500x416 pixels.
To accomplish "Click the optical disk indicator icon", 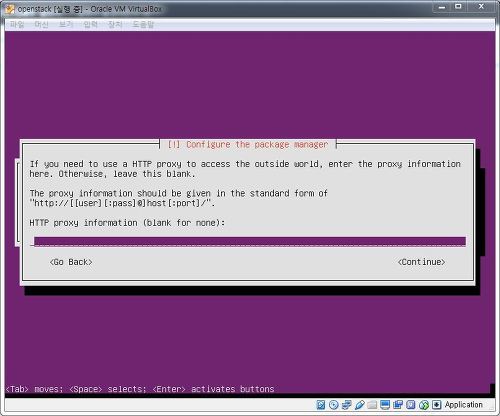I will pyautogui.click(x=333, y=405).
